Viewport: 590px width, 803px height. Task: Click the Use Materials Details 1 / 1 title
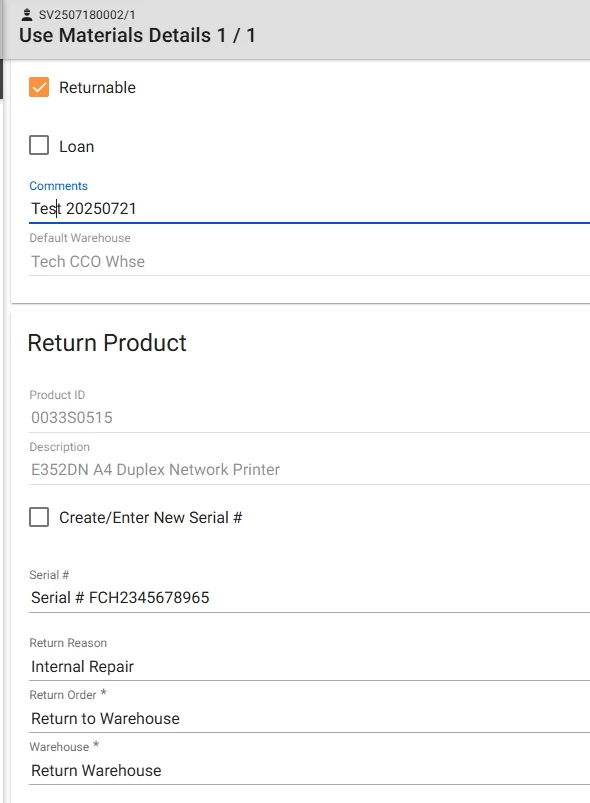click(137, 35)
